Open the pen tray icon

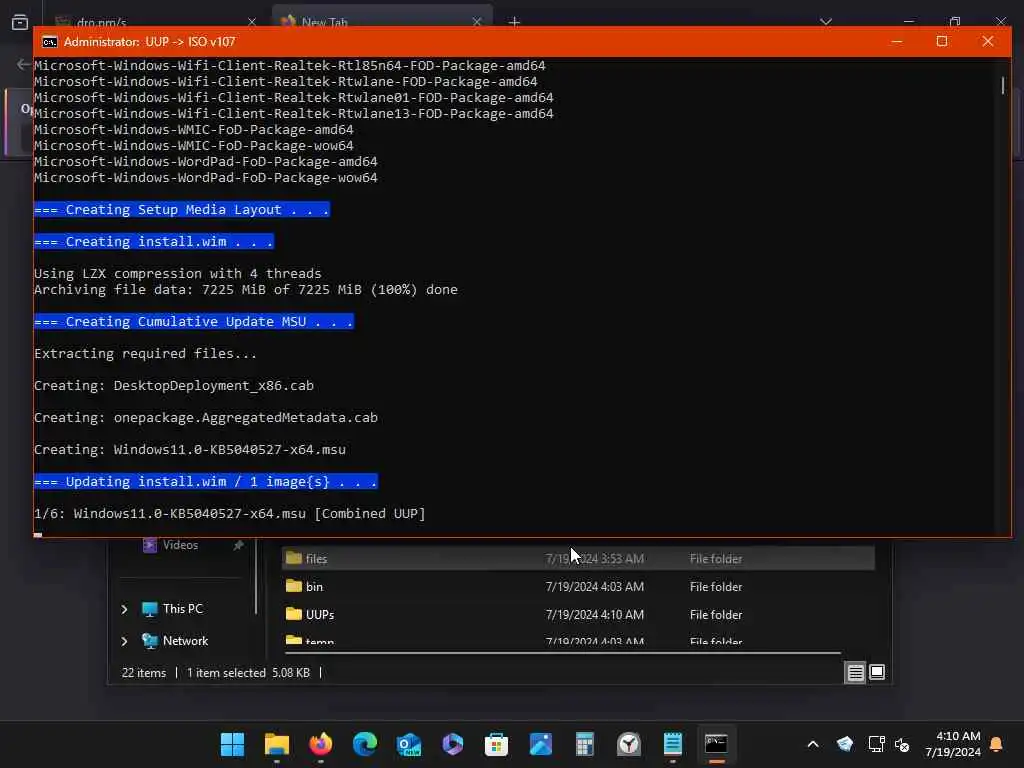[x=844, y=744]
